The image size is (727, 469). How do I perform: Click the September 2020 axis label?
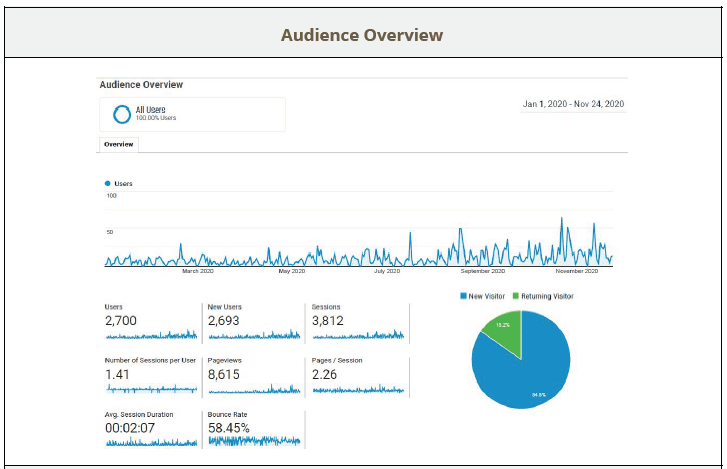coord(483,271)
